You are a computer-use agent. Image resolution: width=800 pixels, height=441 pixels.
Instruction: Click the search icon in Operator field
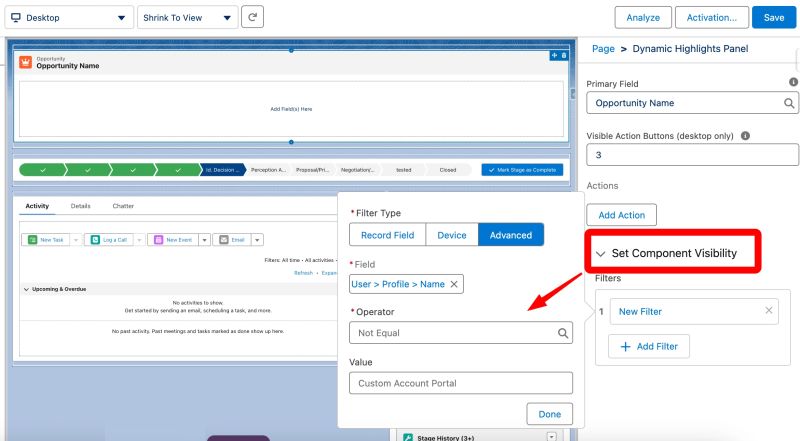click(563, 333)
